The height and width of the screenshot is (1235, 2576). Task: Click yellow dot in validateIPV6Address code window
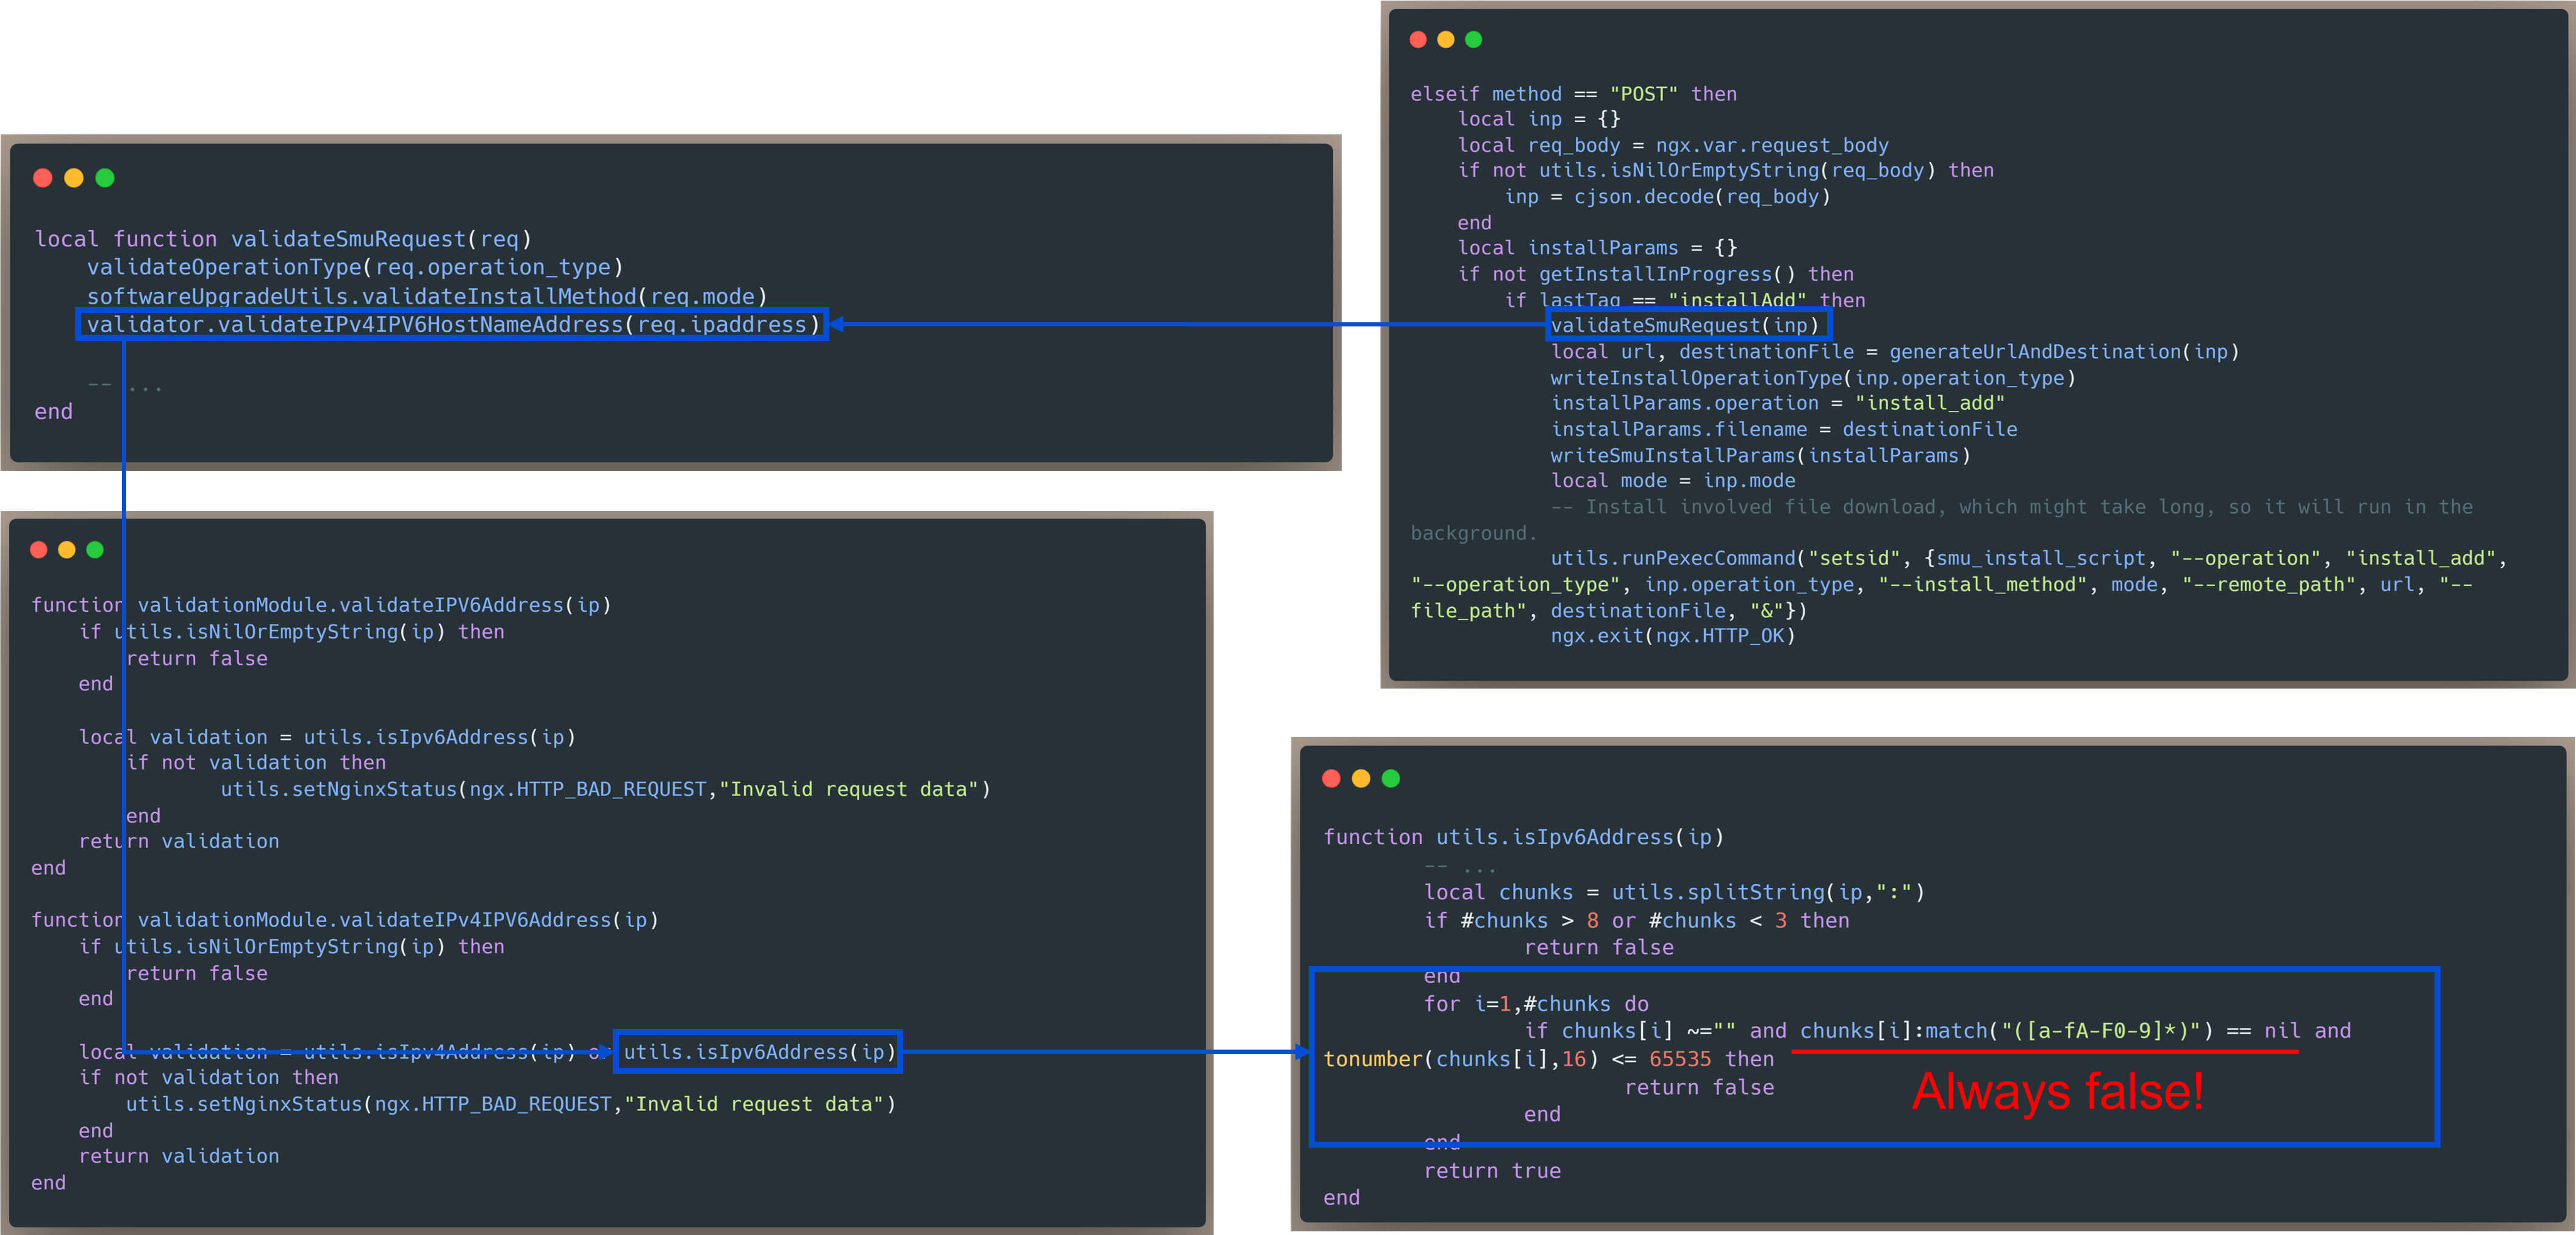(67, 549)
